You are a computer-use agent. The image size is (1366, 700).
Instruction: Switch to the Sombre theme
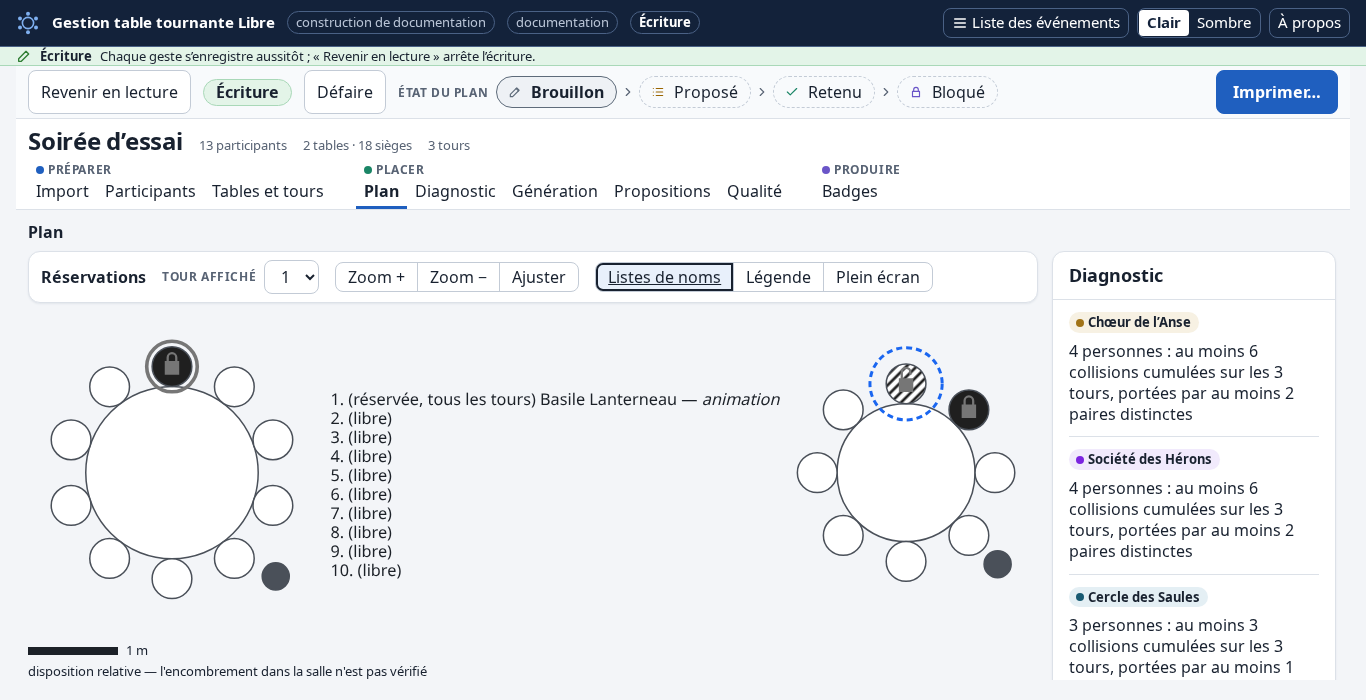[1224, 23]
